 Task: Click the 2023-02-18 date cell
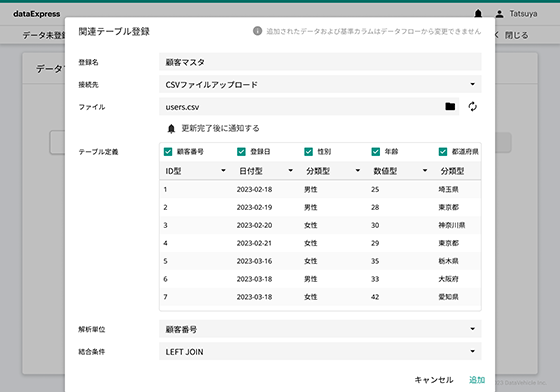point(254,189)
